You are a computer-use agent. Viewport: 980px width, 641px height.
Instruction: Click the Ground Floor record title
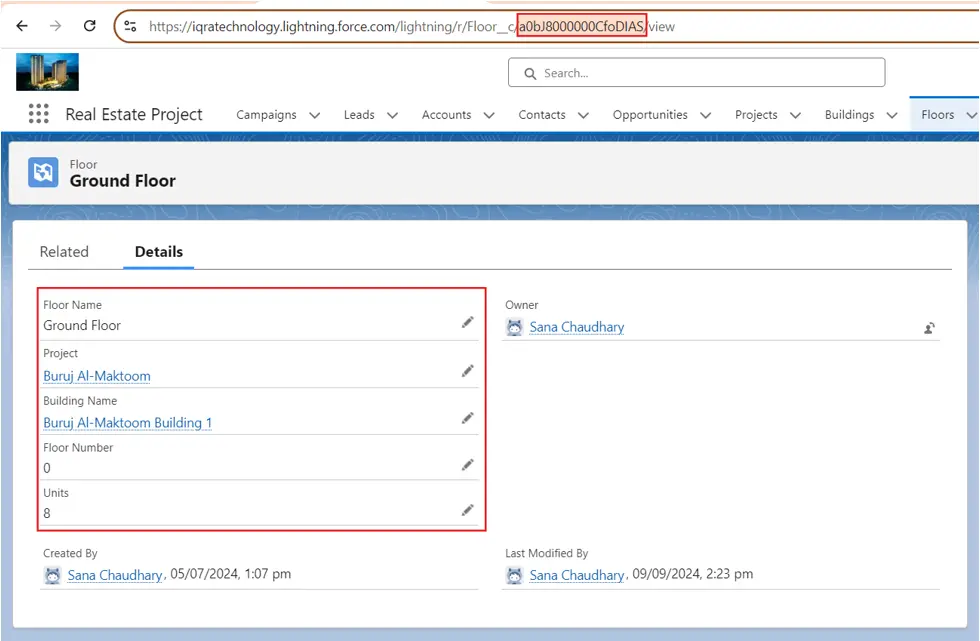[x=122, y=181]
